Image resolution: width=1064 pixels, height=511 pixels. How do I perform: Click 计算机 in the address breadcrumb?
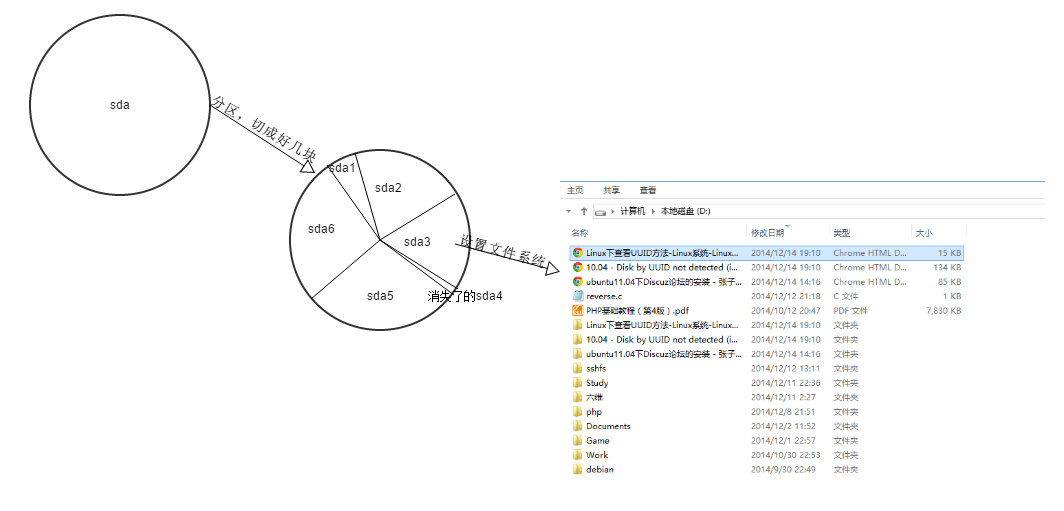[634, 212]
